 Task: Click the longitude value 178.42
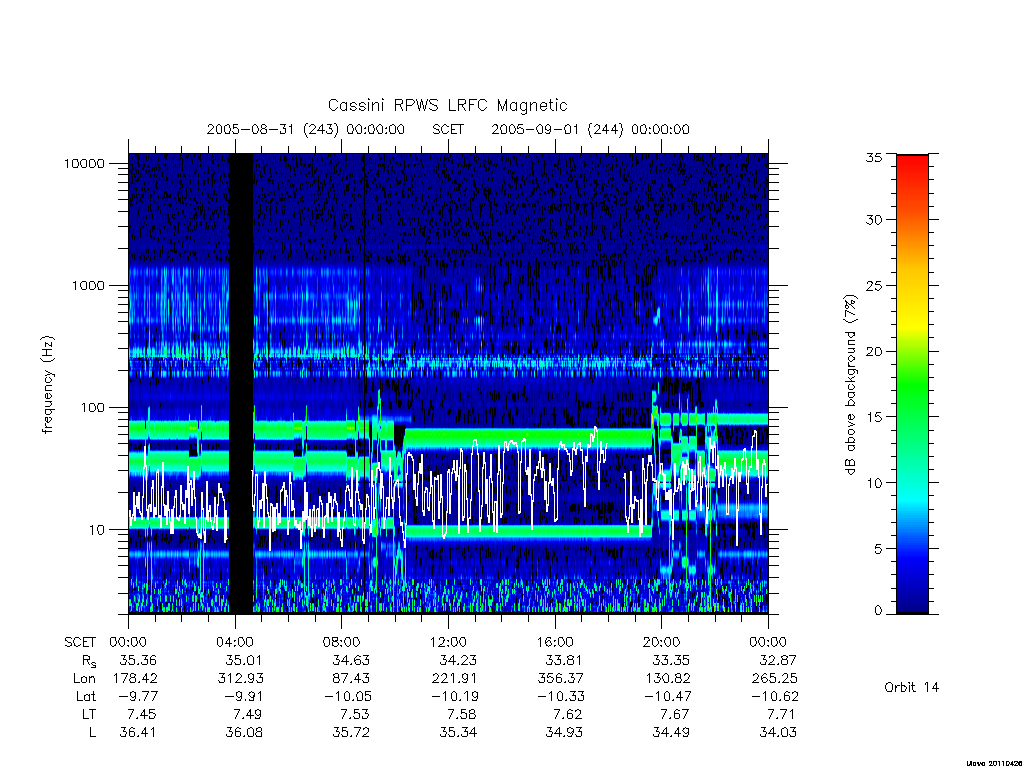click(135, 679)
